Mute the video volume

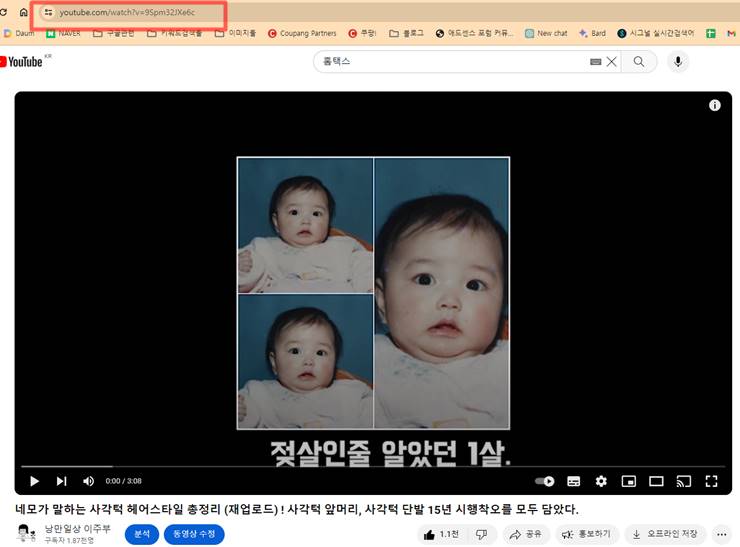88,481
